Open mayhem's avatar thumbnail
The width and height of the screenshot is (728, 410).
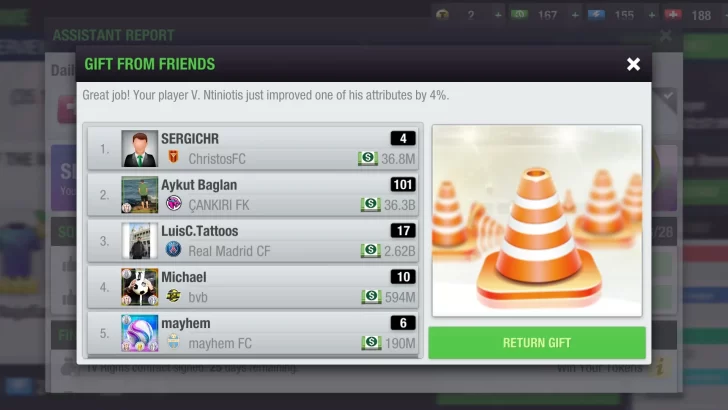pyautogui.click(x=139, y=333)
